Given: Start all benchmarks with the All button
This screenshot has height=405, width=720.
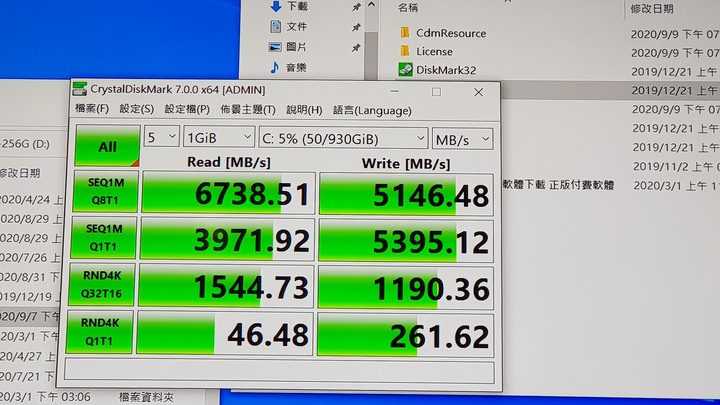Looking at the screenshot, I should 107,146.
